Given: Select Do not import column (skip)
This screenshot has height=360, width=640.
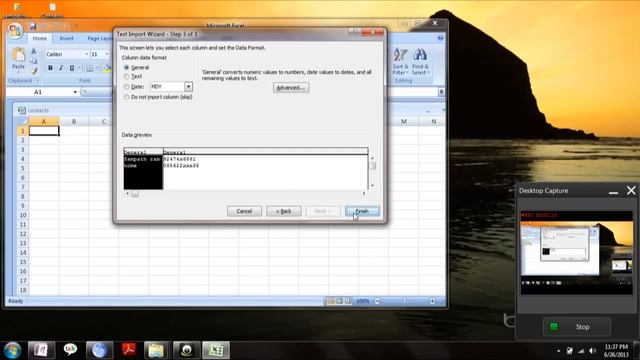Looking at the screenshot, I should pyautogui.click(x=127, y=97).
